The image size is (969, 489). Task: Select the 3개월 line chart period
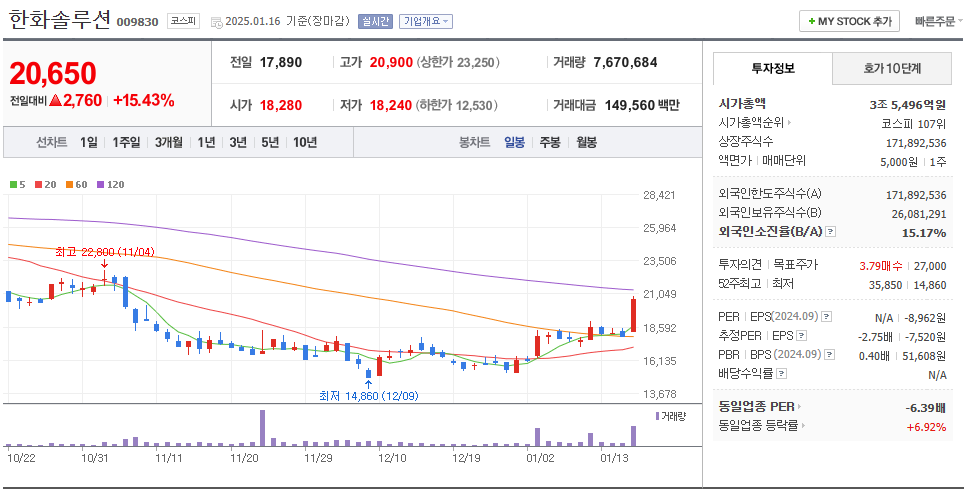(x=169, y=142)
